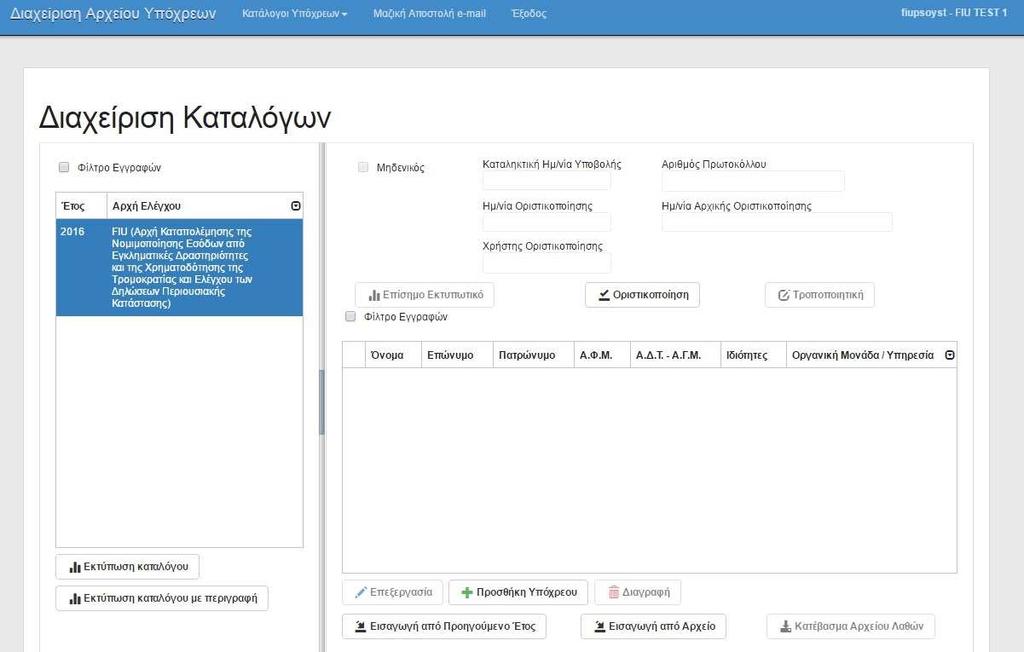The image size is (1024, 652).
Task: Toggle the left-panel Φίλτρο Εγγραφών checkbox
Action: [63, 167]
